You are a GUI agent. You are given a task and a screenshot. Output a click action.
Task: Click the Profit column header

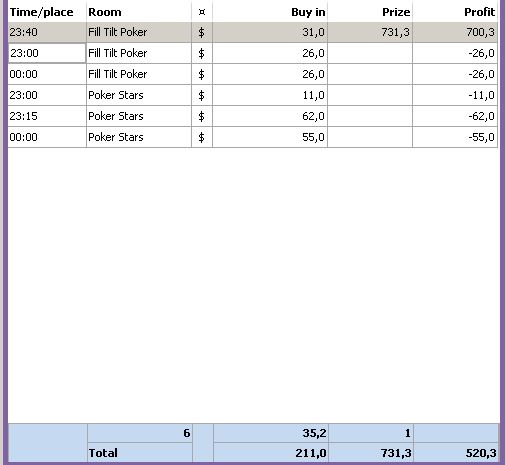pyautogui.click(x=455, y=12)
